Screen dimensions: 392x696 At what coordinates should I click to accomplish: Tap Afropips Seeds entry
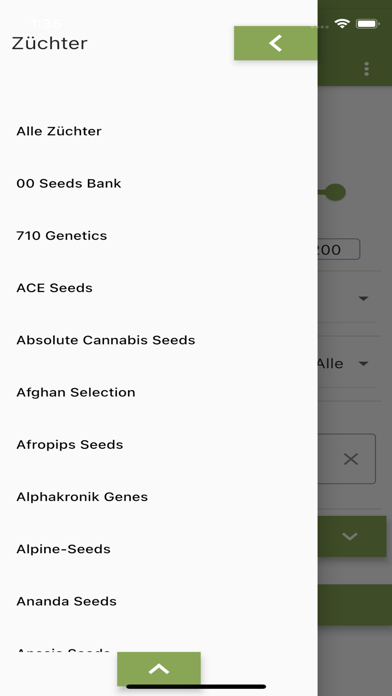coord(70,445)
